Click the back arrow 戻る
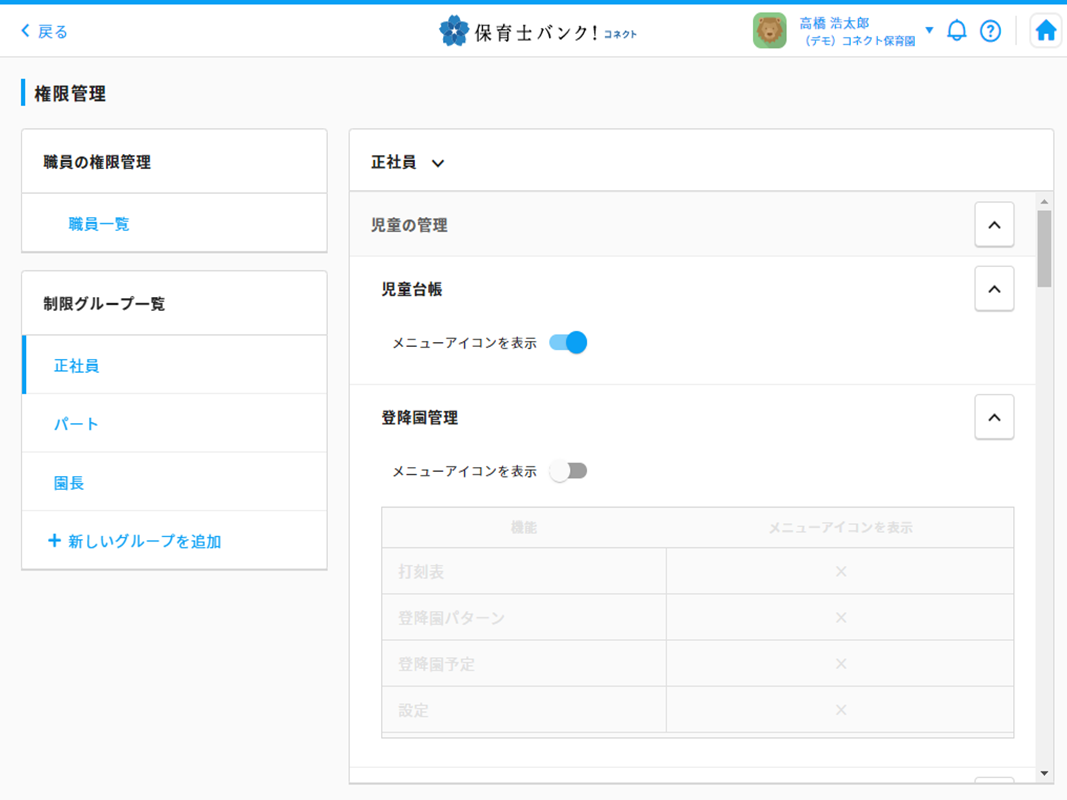1067x800 pixels. click(x=44, y=31)
